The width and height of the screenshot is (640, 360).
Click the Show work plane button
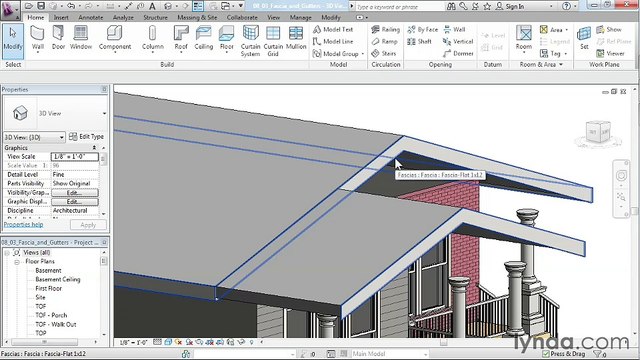click(x=609, y=29)
